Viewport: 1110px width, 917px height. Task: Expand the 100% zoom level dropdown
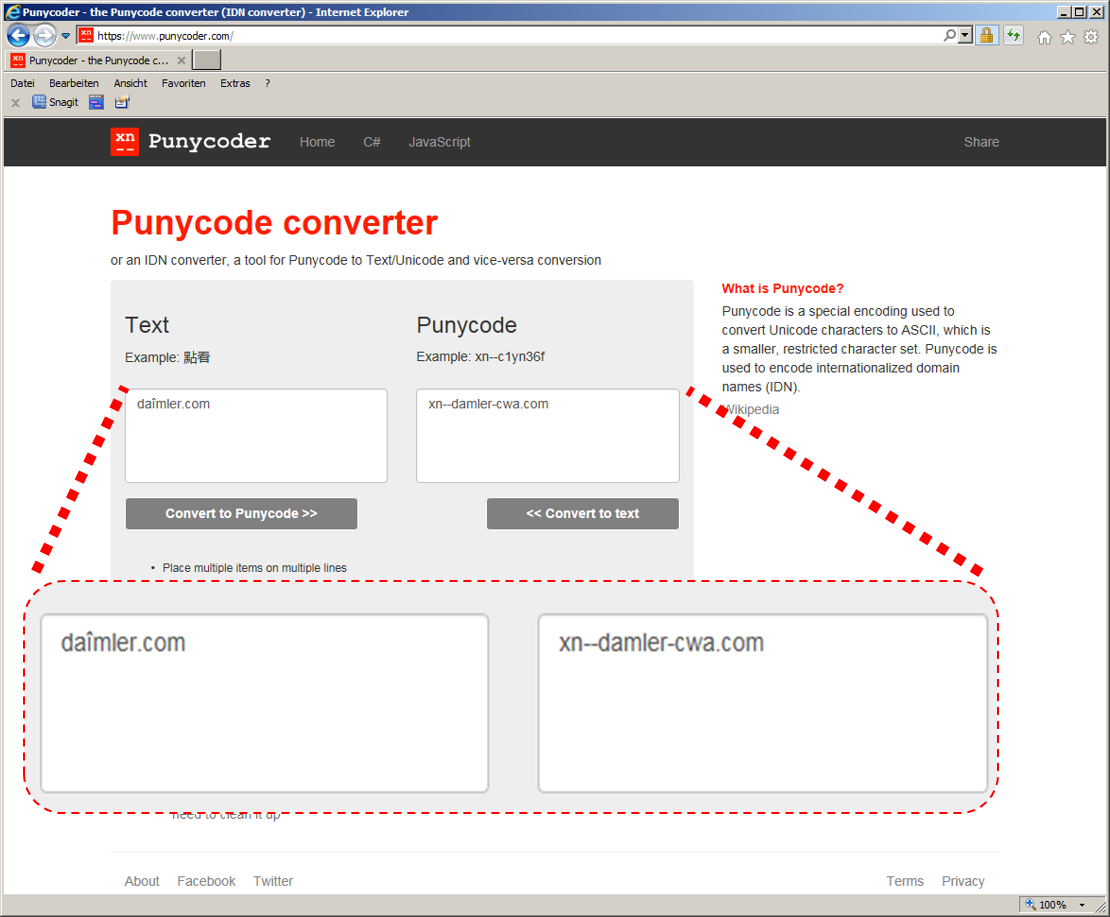tap(1082, 905)
